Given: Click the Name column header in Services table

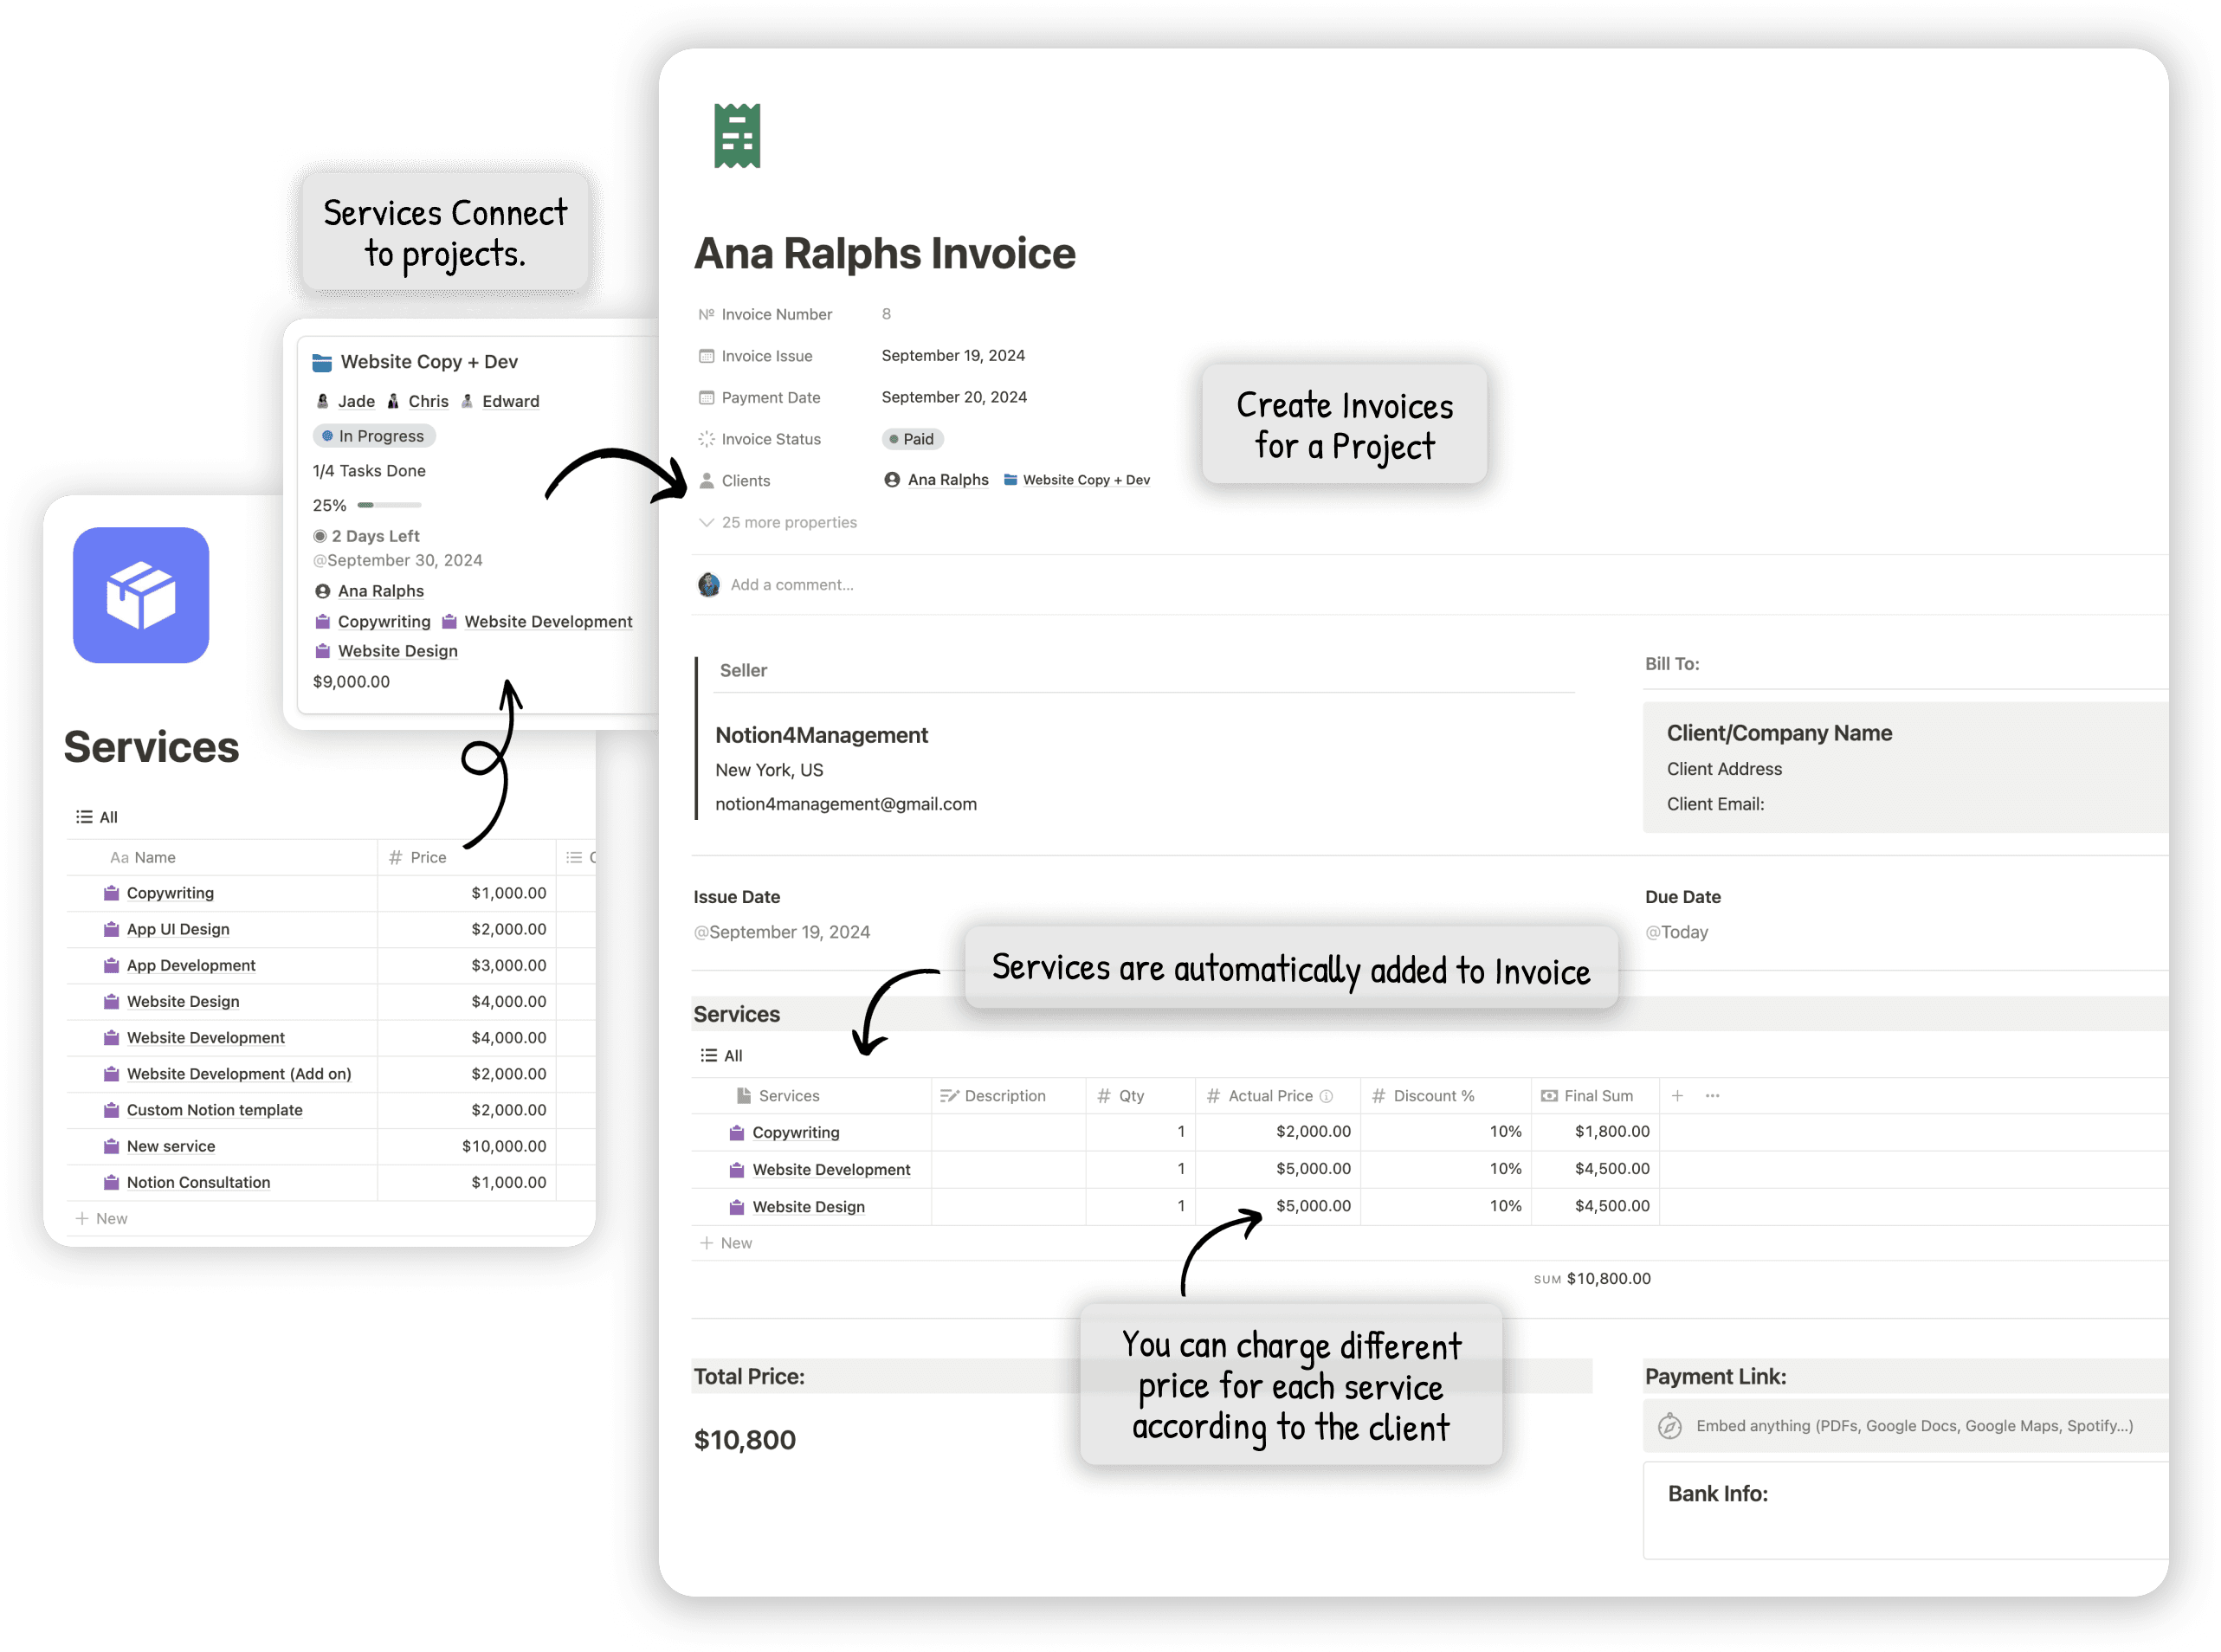Looking at the screenshot, I should pos(223,857).
